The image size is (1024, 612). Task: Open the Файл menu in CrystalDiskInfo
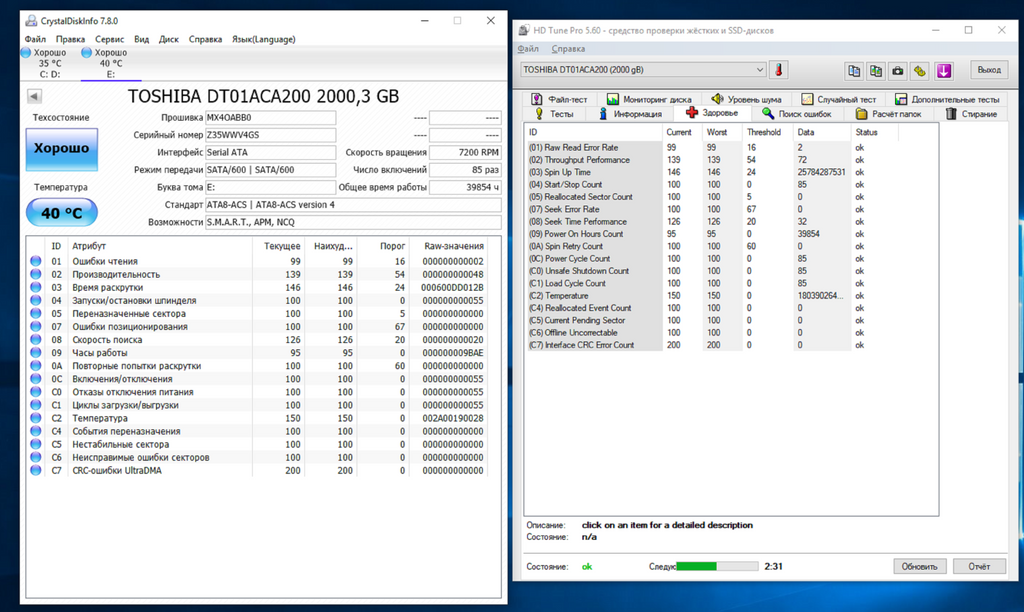(35, 39)
